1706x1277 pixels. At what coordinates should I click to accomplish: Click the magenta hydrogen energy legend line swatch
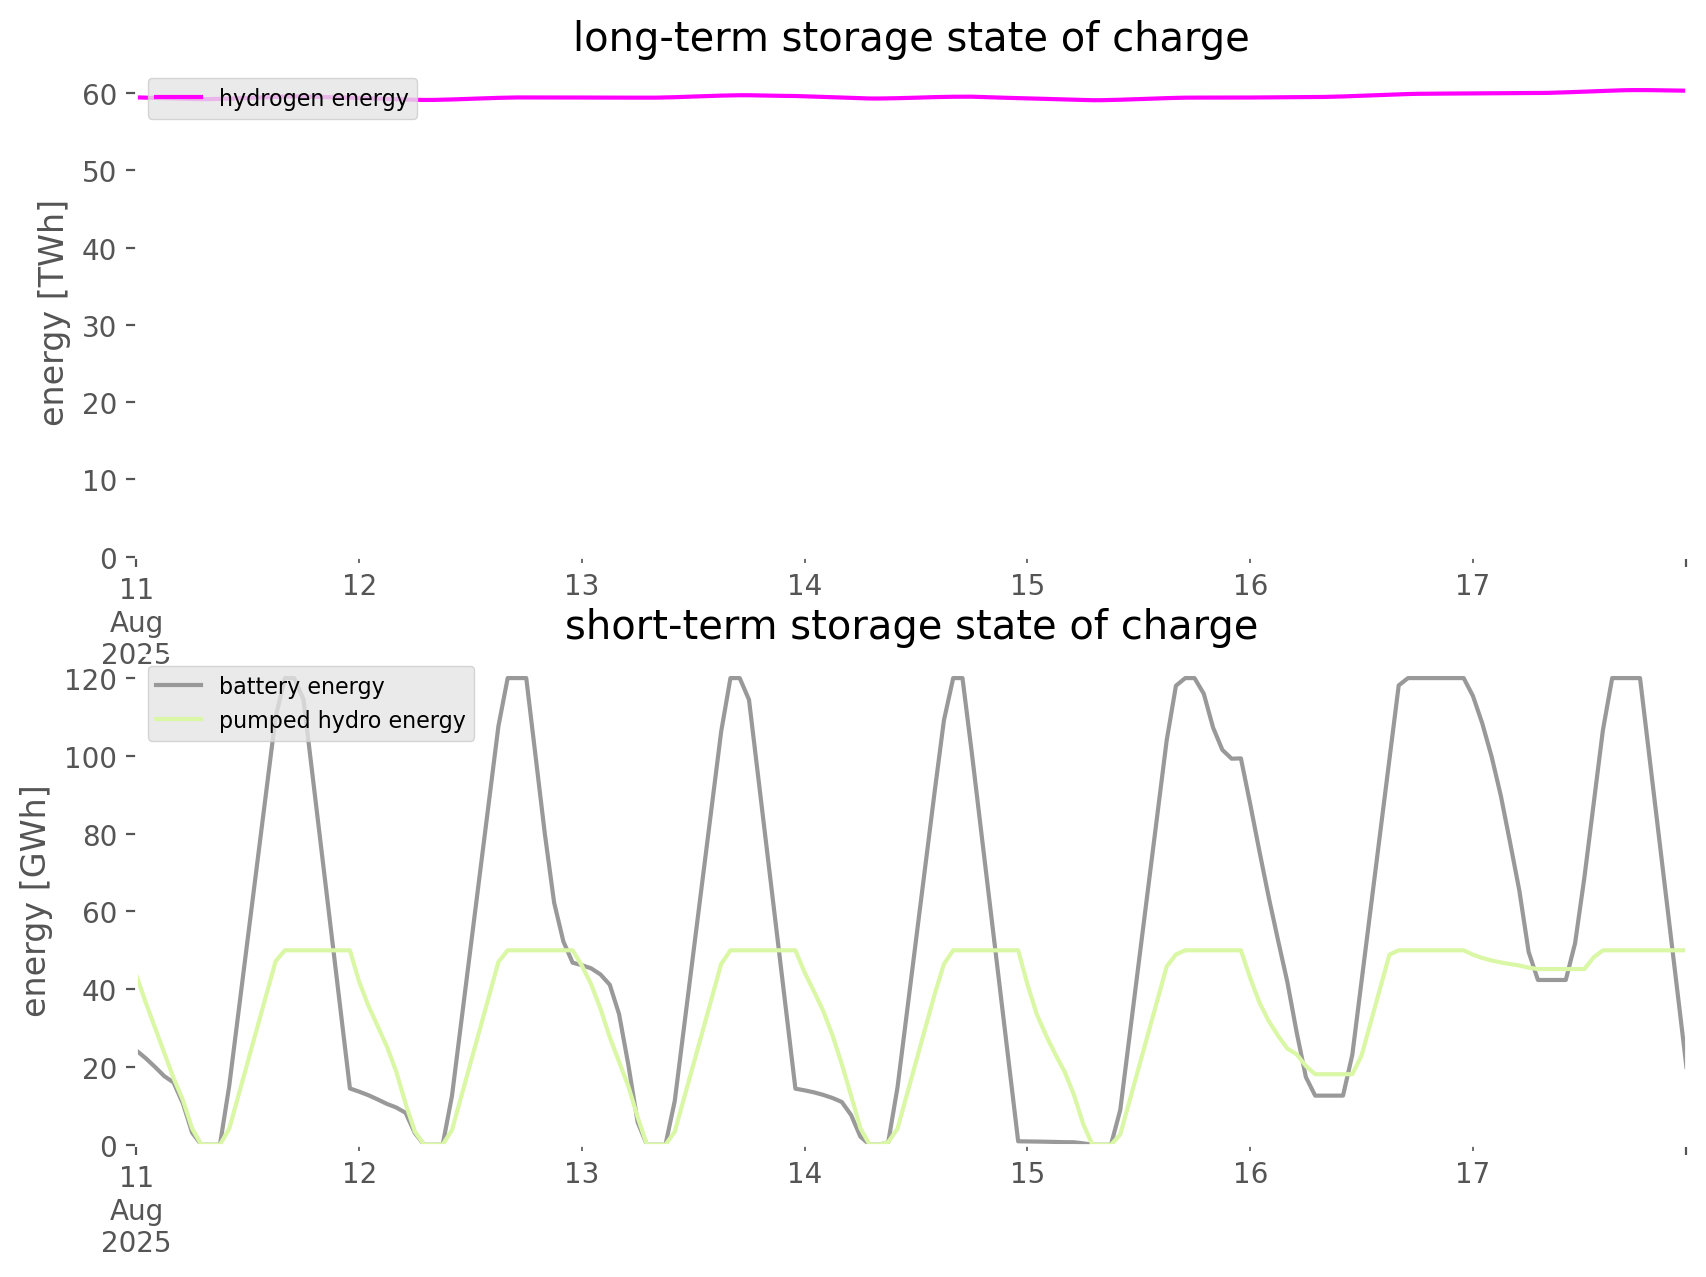(180, 97)
